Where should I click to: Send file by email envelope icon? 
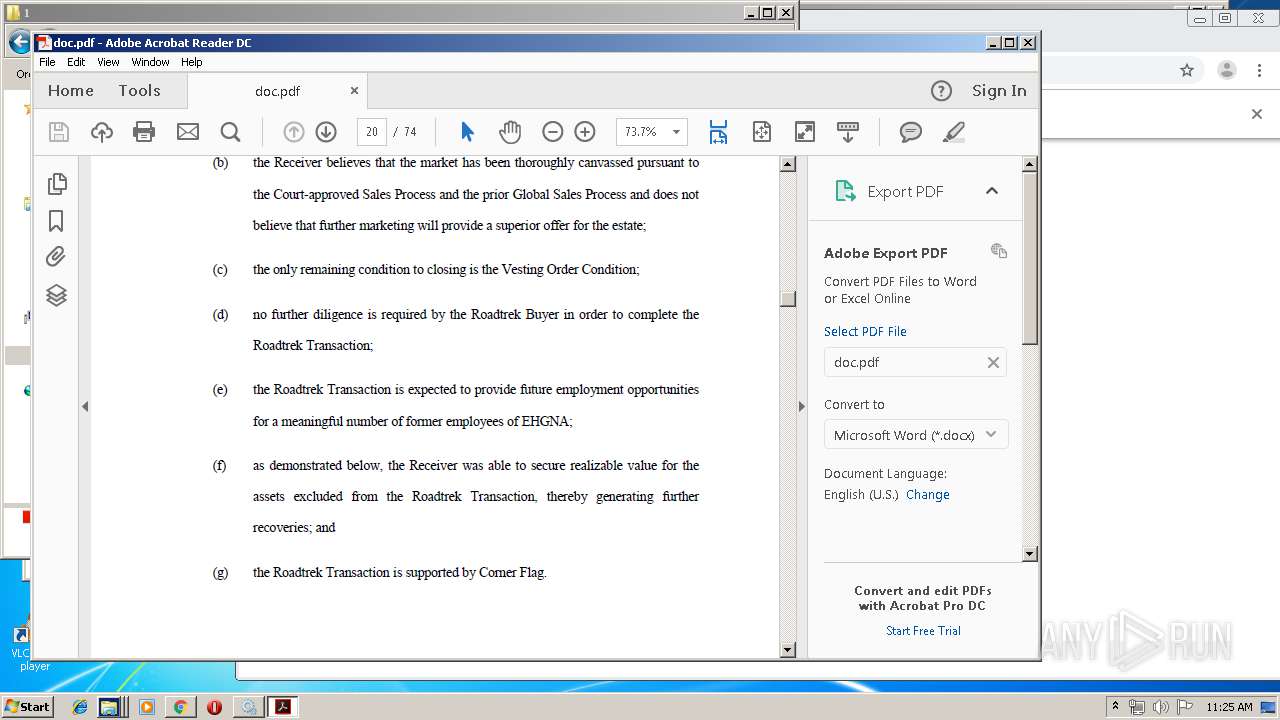tap(187, 132)
